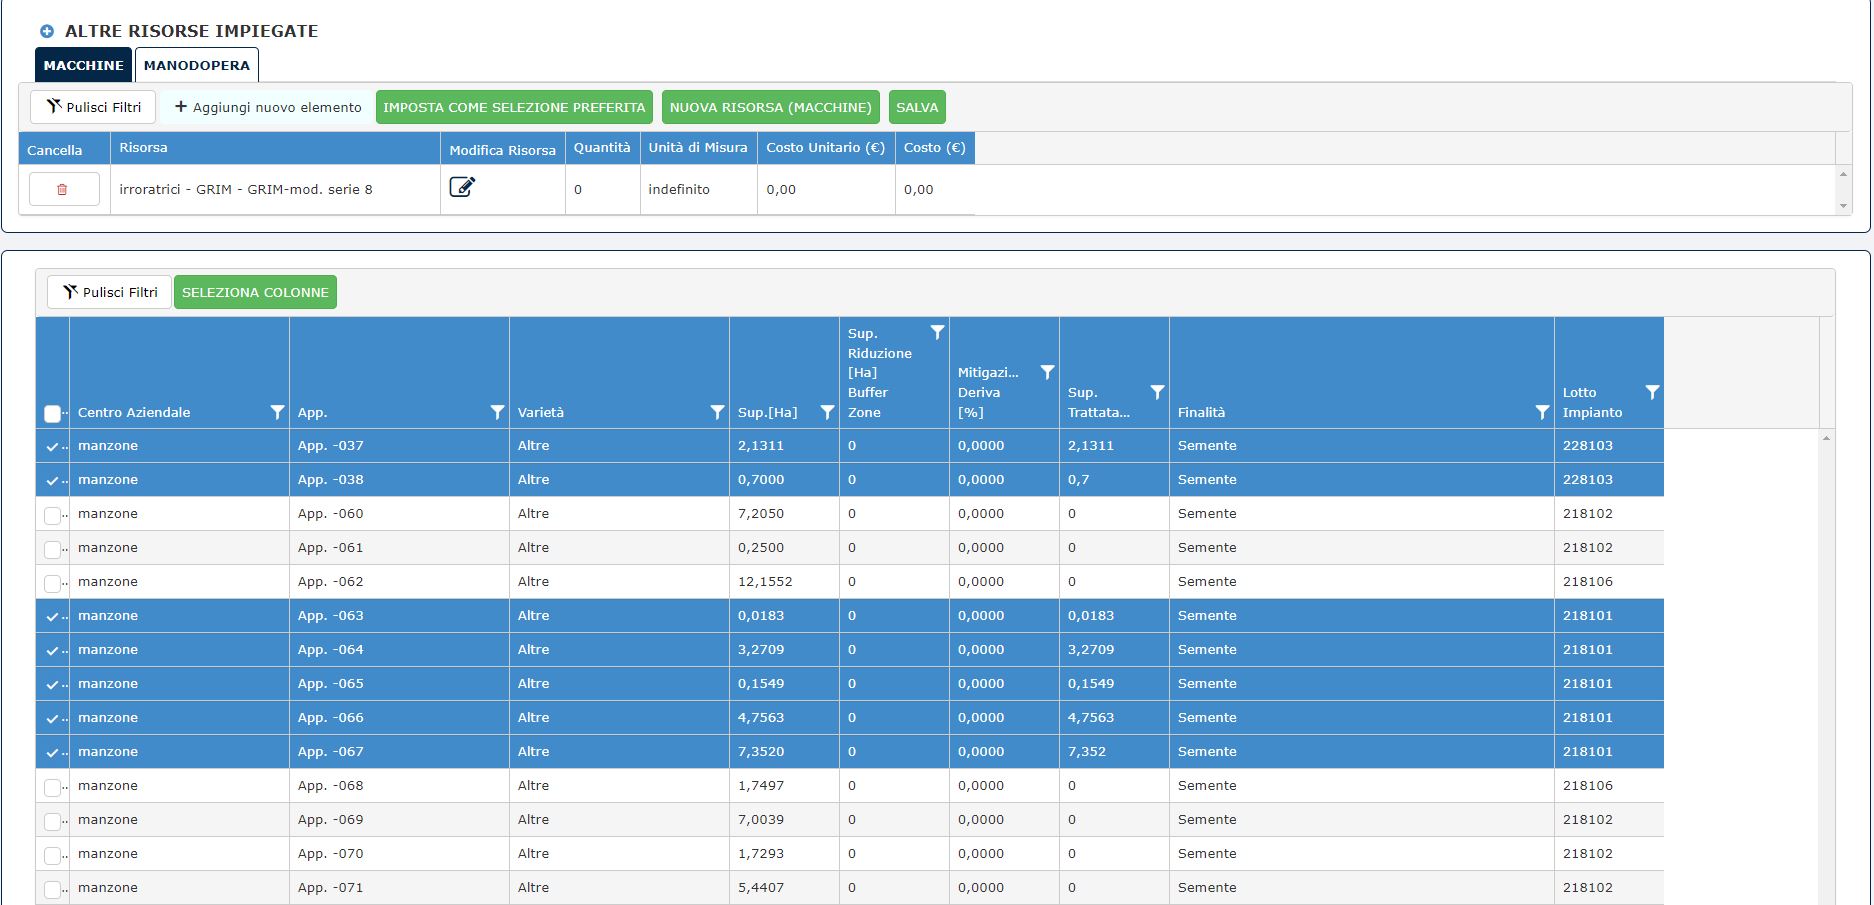
Task: Filter the Varietà column
Action: click(x=717, y=412)
